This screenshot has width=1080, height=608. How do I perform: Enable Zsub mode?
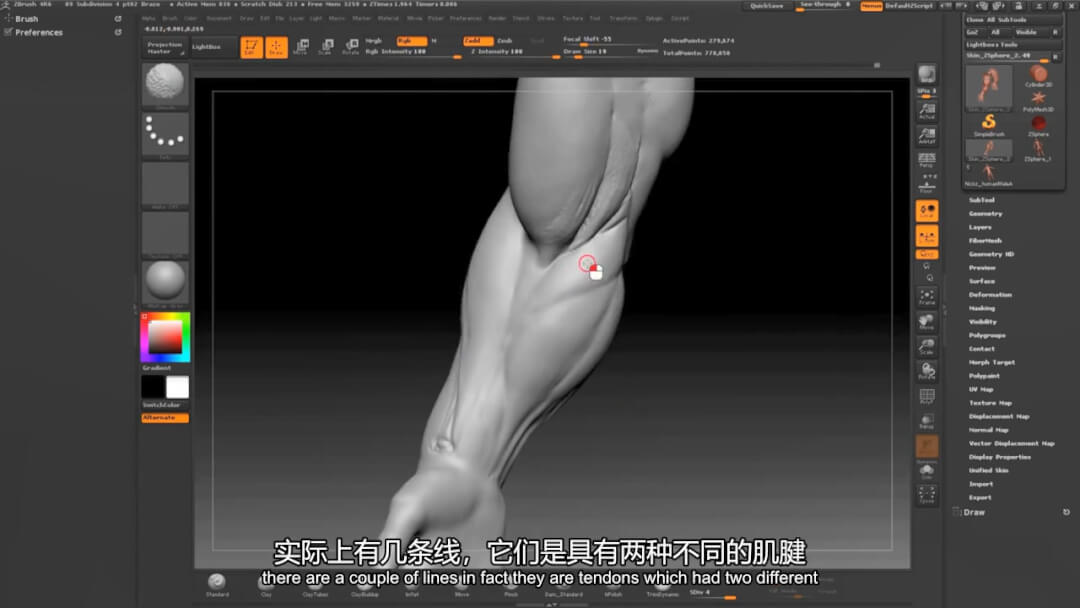pyautogui.click(x=505, y=41)
